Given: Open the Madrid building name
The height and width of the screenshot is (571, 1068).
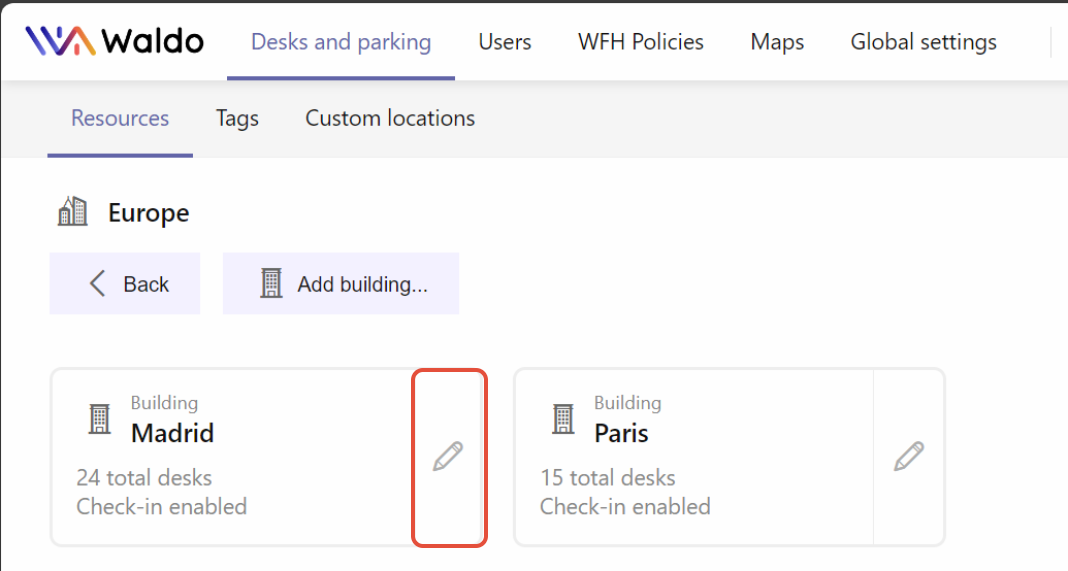Looking at the screenshot, I should click(172, 433).
